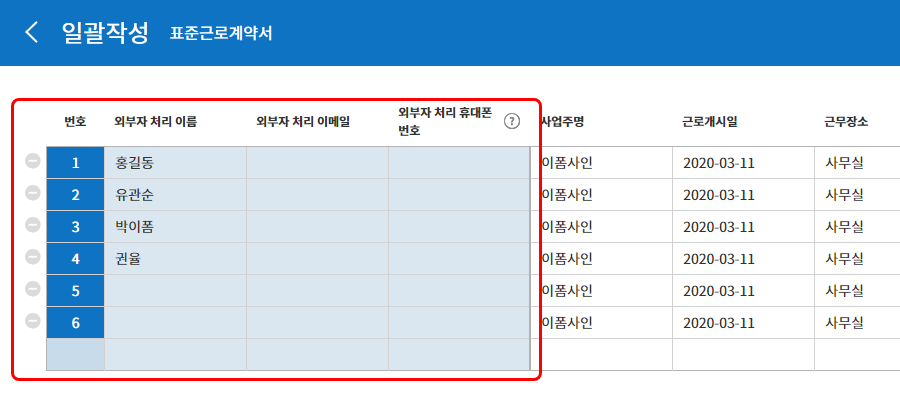The image size is (900, 396).
Task: Remove row 1 with minus icon
Action: pos(33,162)
